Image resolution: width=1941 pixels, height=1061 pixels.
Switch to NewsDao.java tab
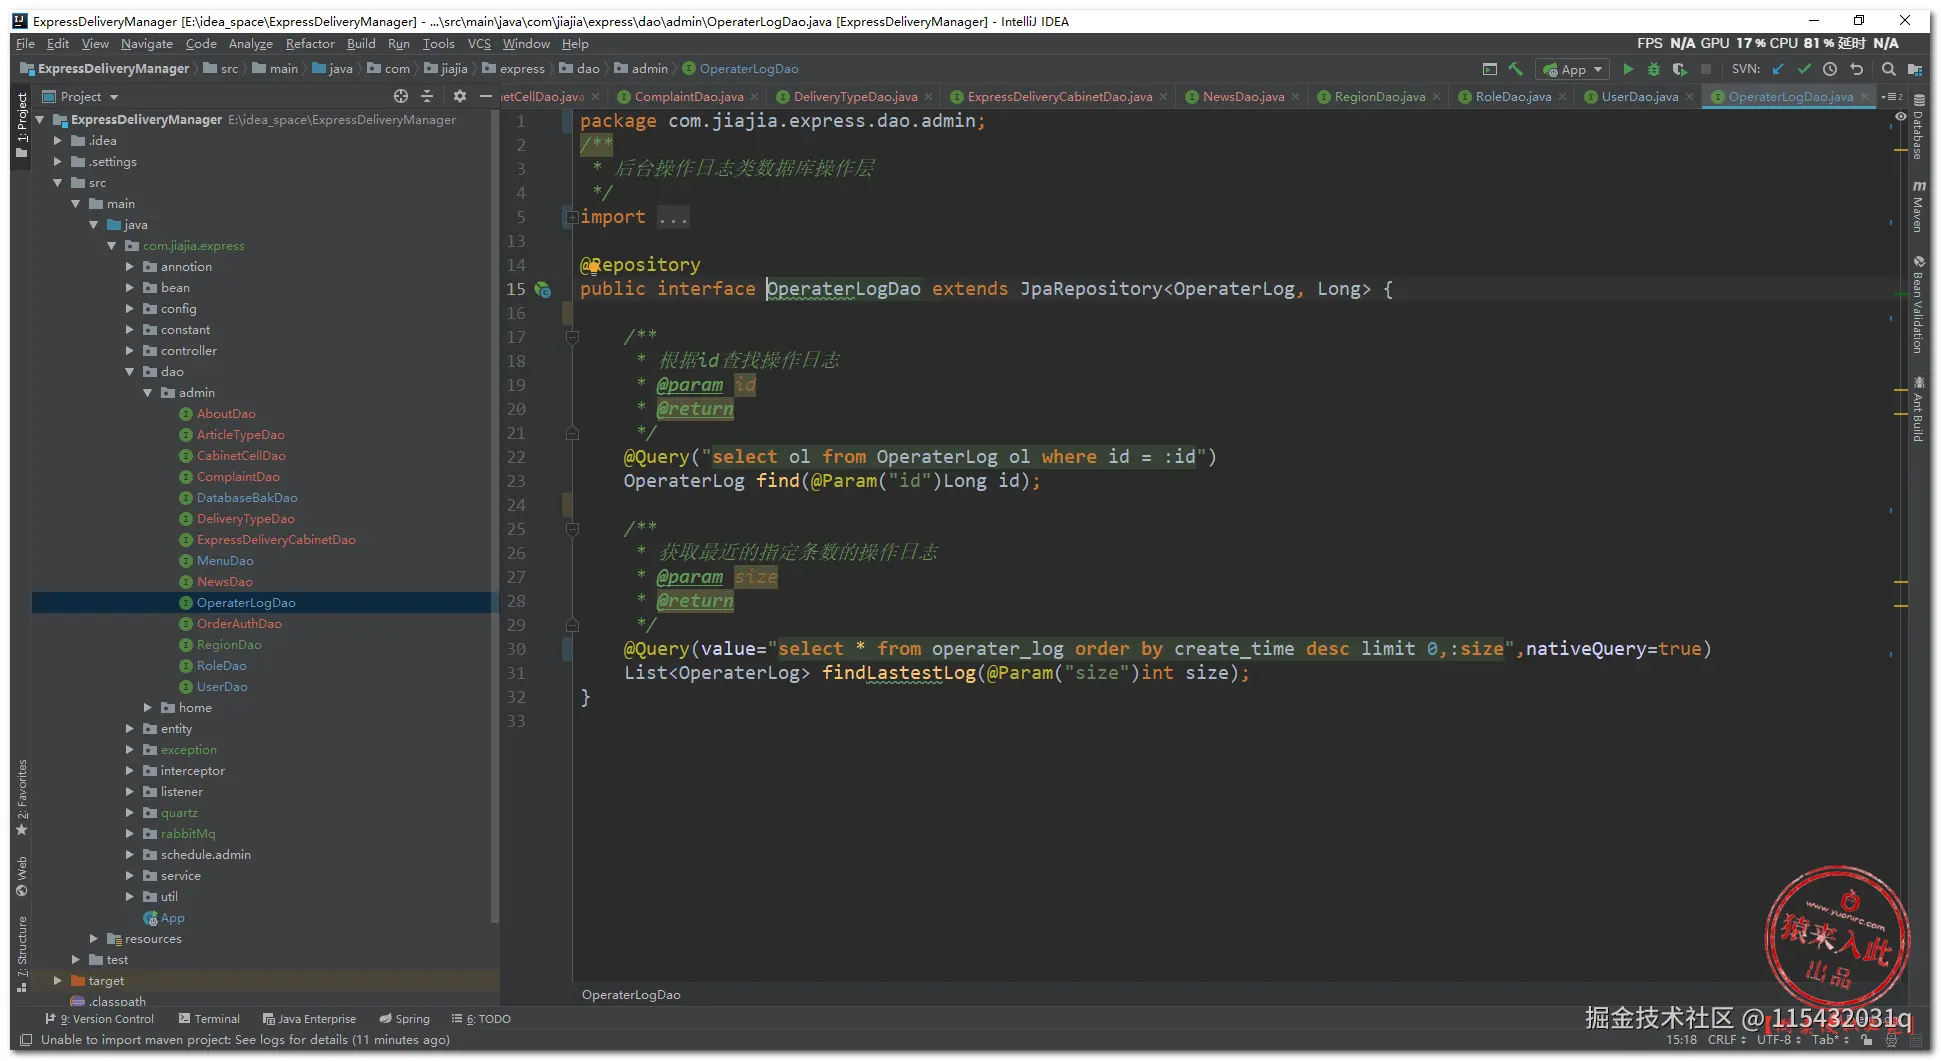pyautogui.click(x=1243, y=97)
